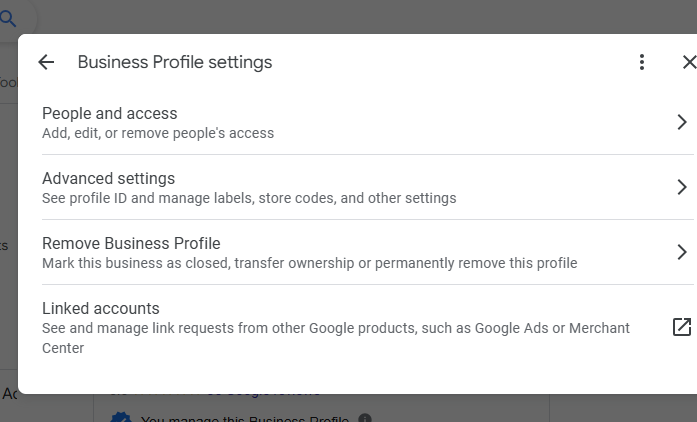
Task: Select the Advanced settings menu item
Action: click(x=108, y=179)
